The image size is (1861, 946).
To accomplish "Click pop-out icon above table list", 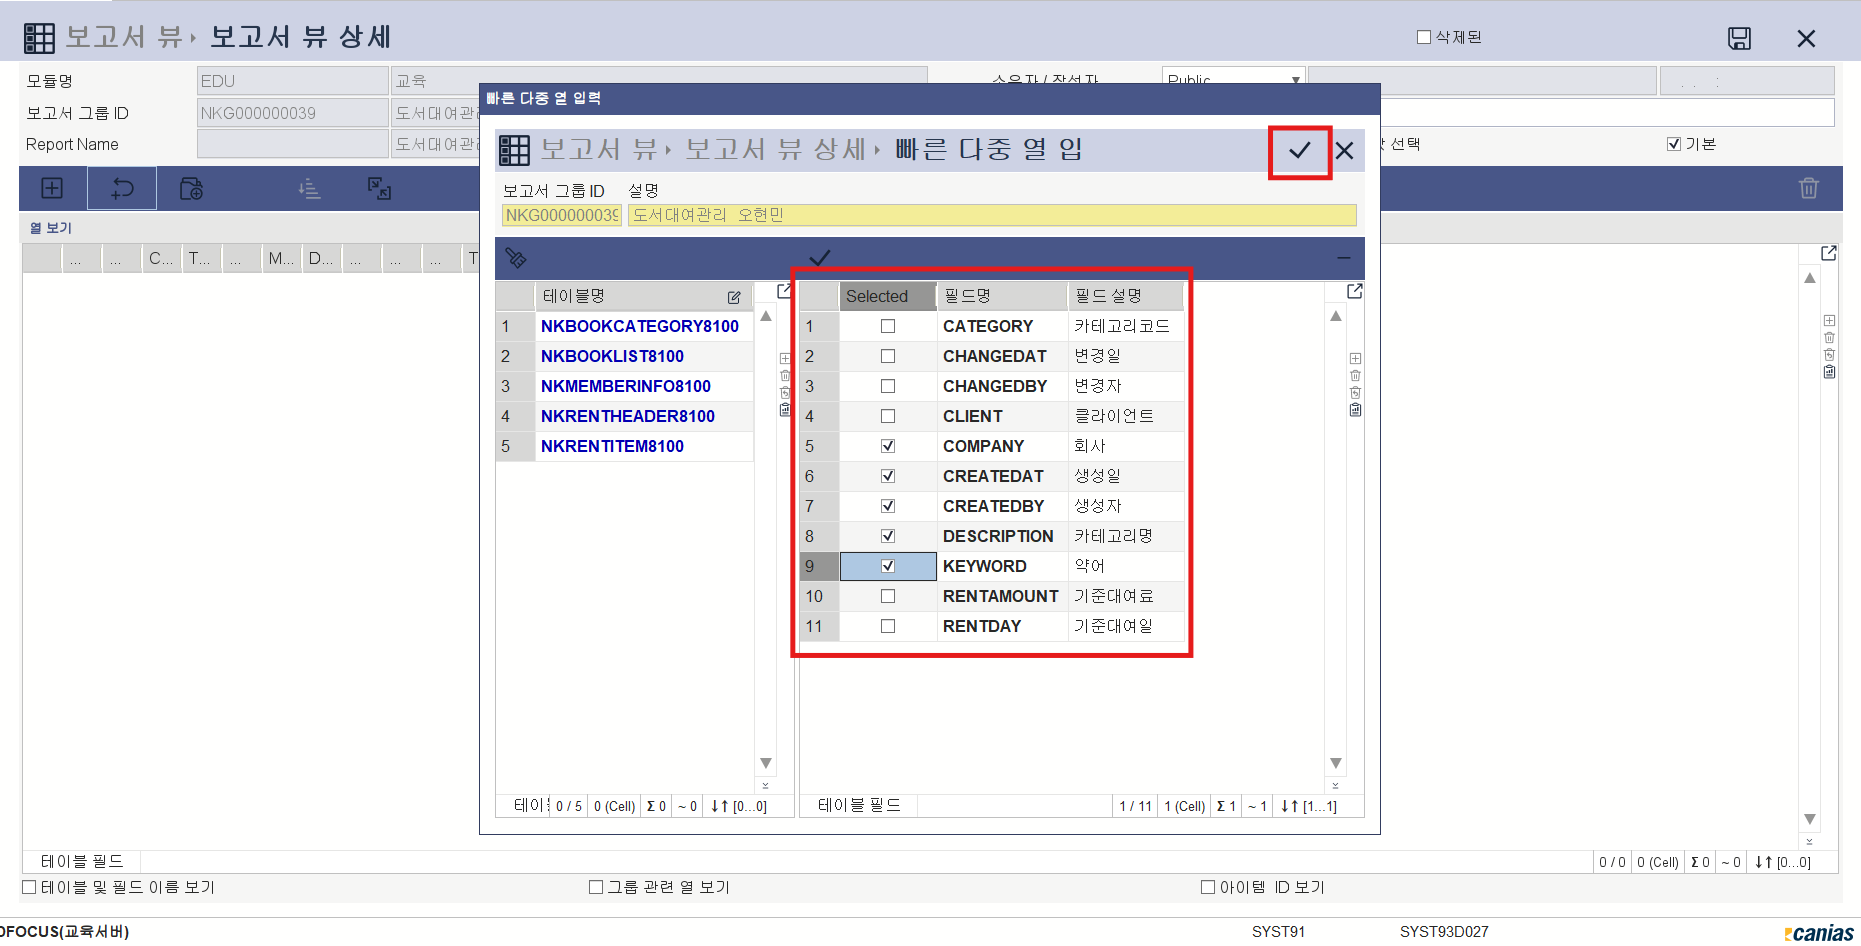I will (785, 291).
